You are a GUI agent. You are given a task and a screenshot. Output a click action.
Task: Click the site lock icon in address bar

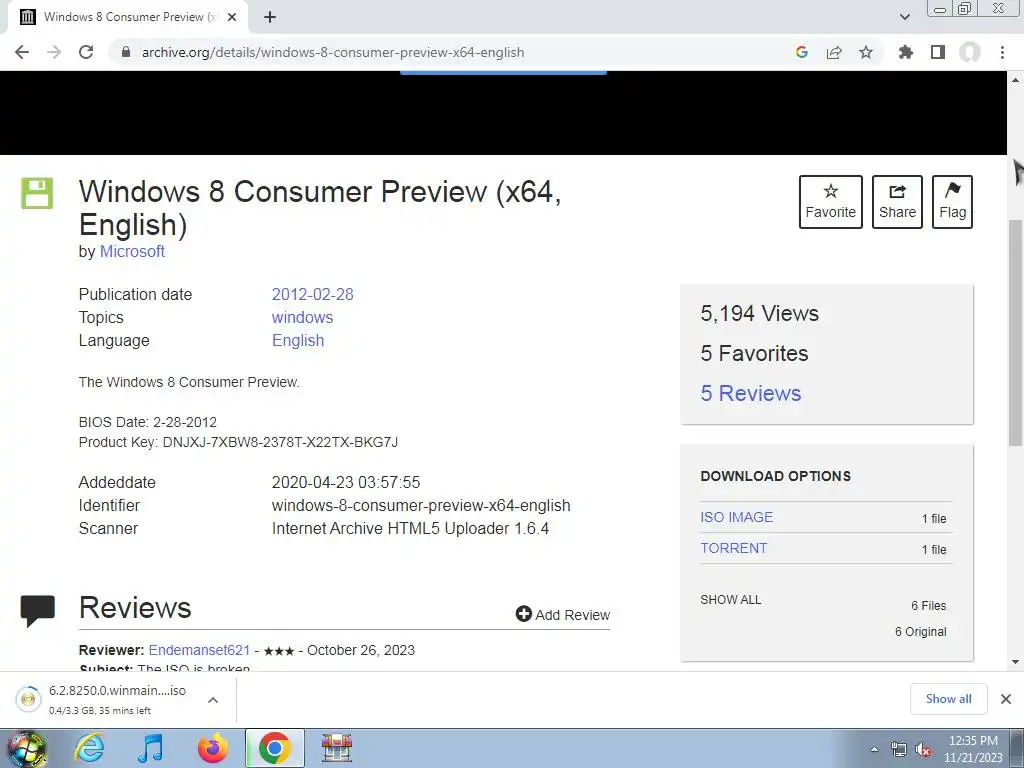point(126,52)
